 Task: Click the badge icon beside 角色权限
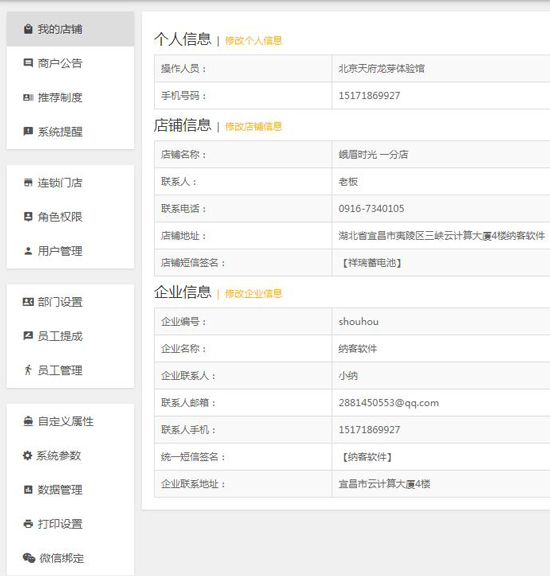[28, 217]
